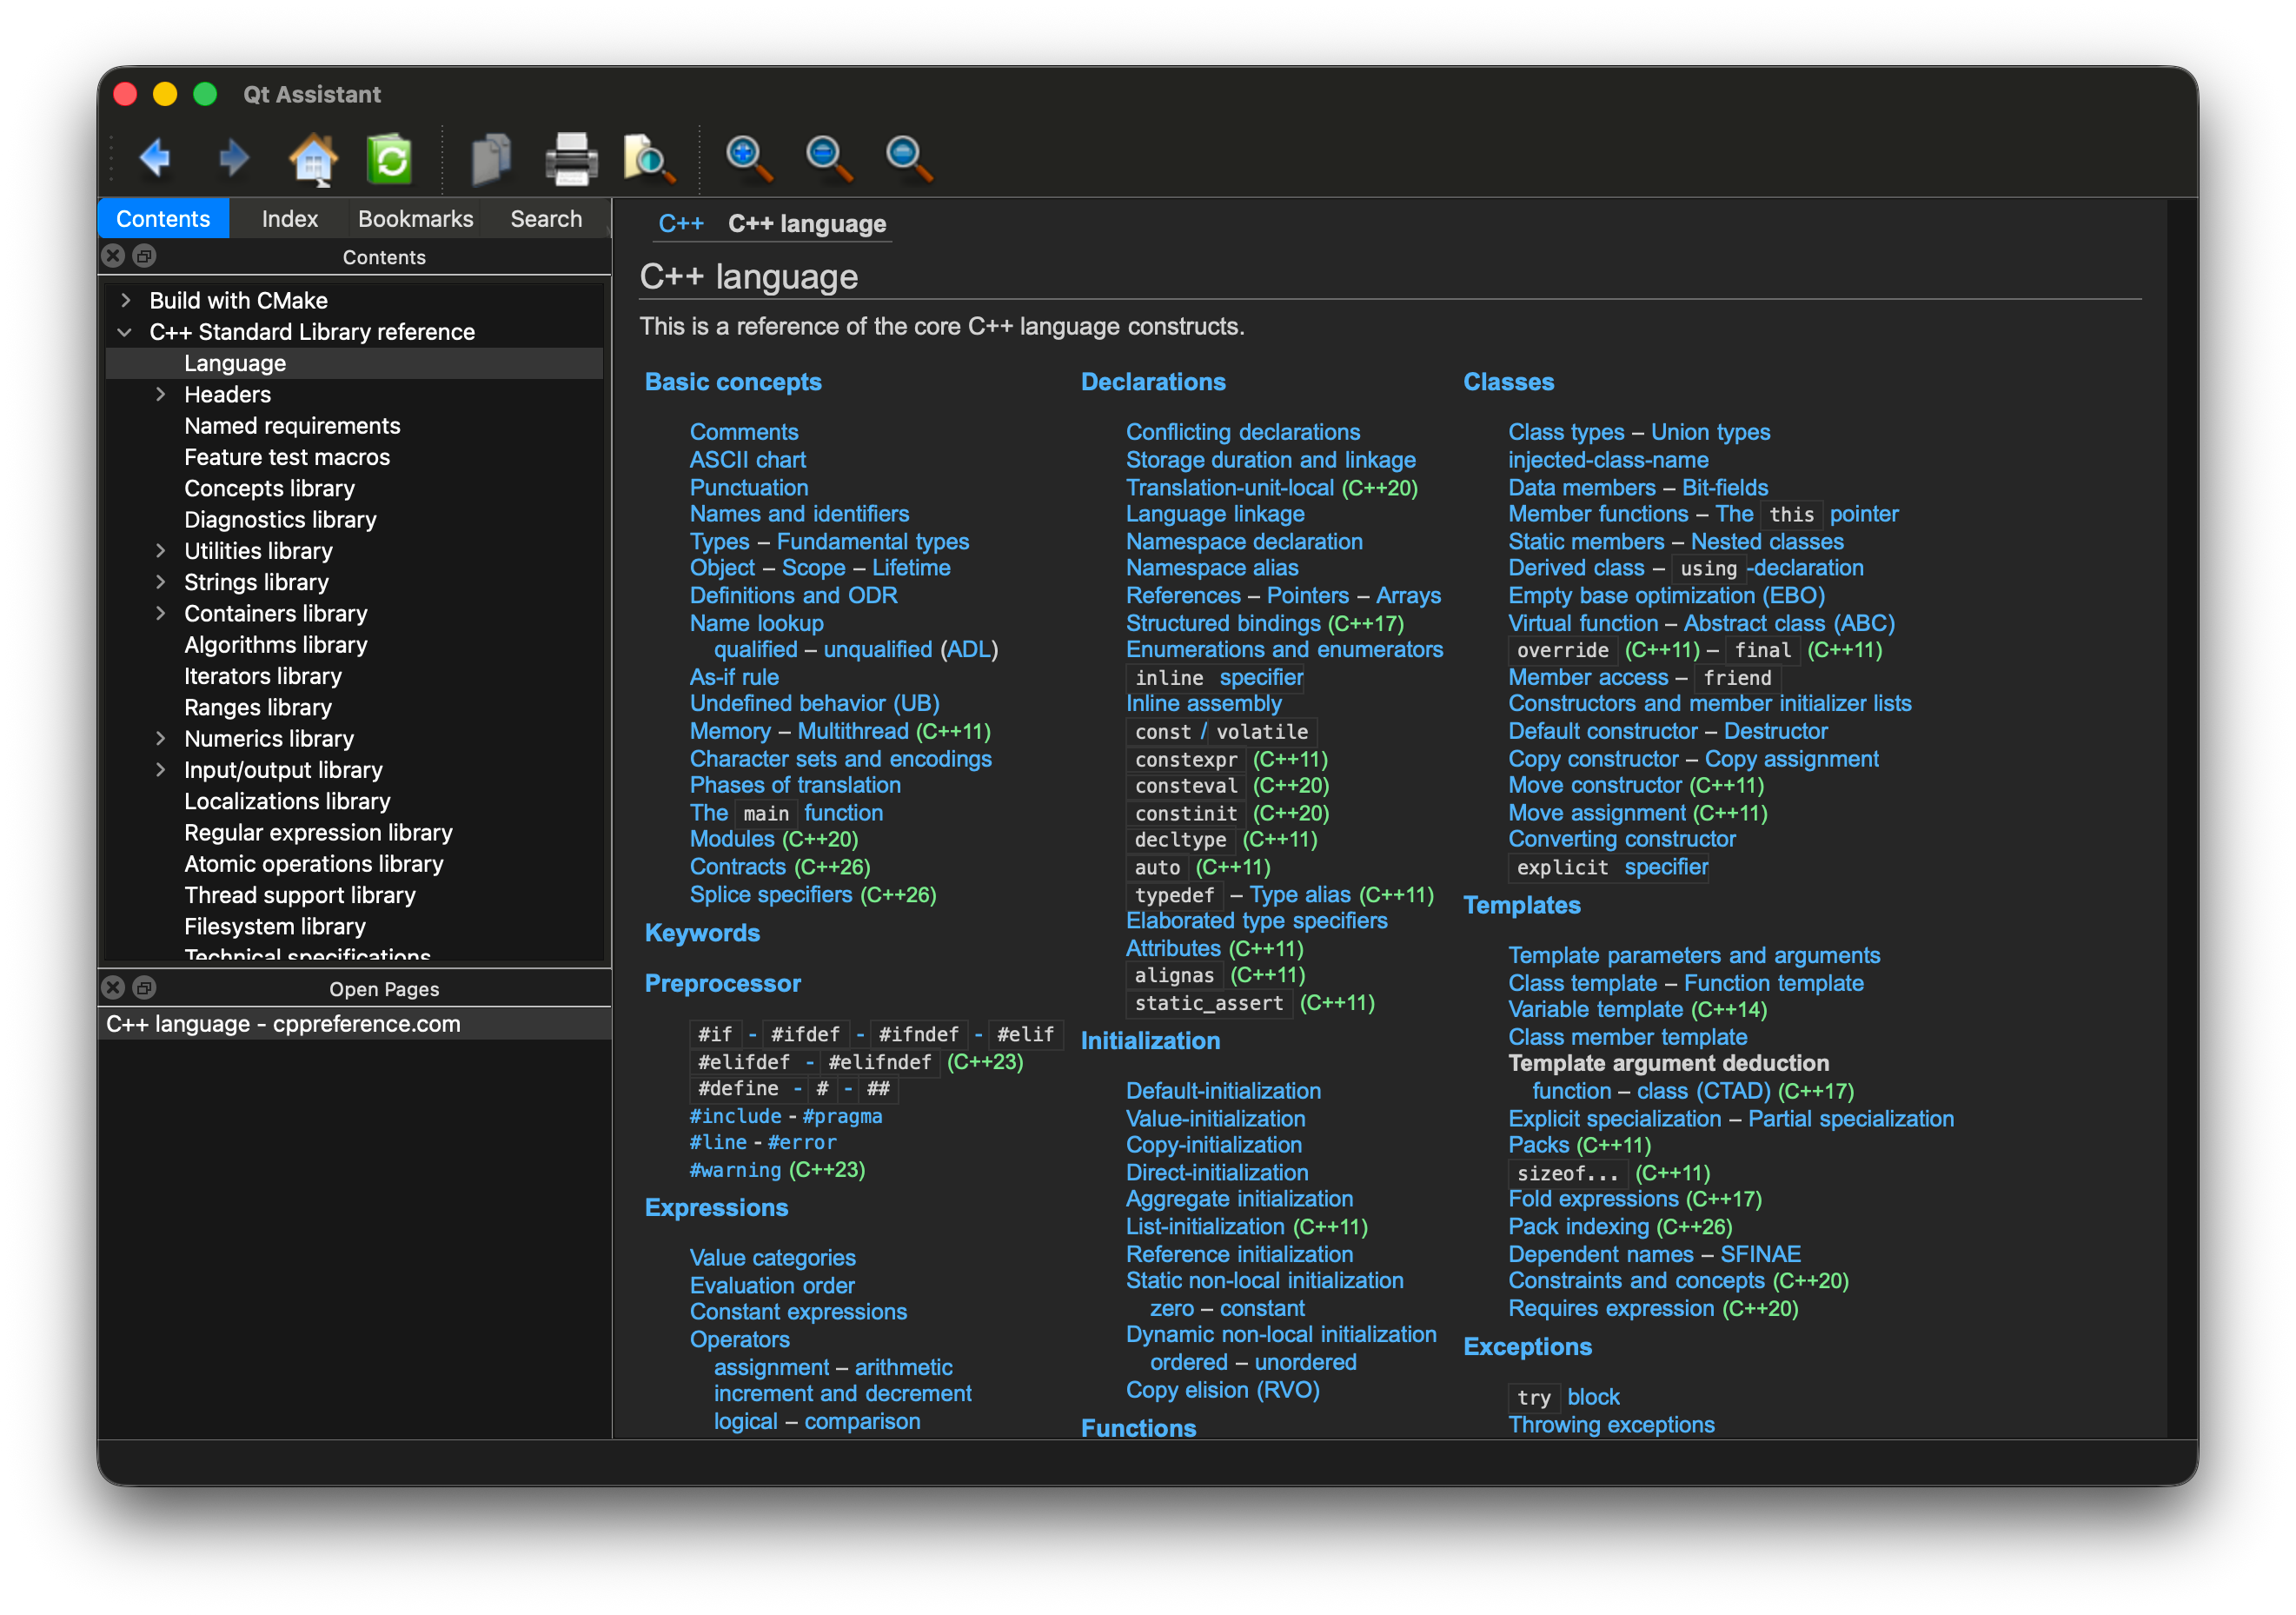2296x1615 pixels.
Task: Follow the #include preprocessor link
Action: point(735,1116)
